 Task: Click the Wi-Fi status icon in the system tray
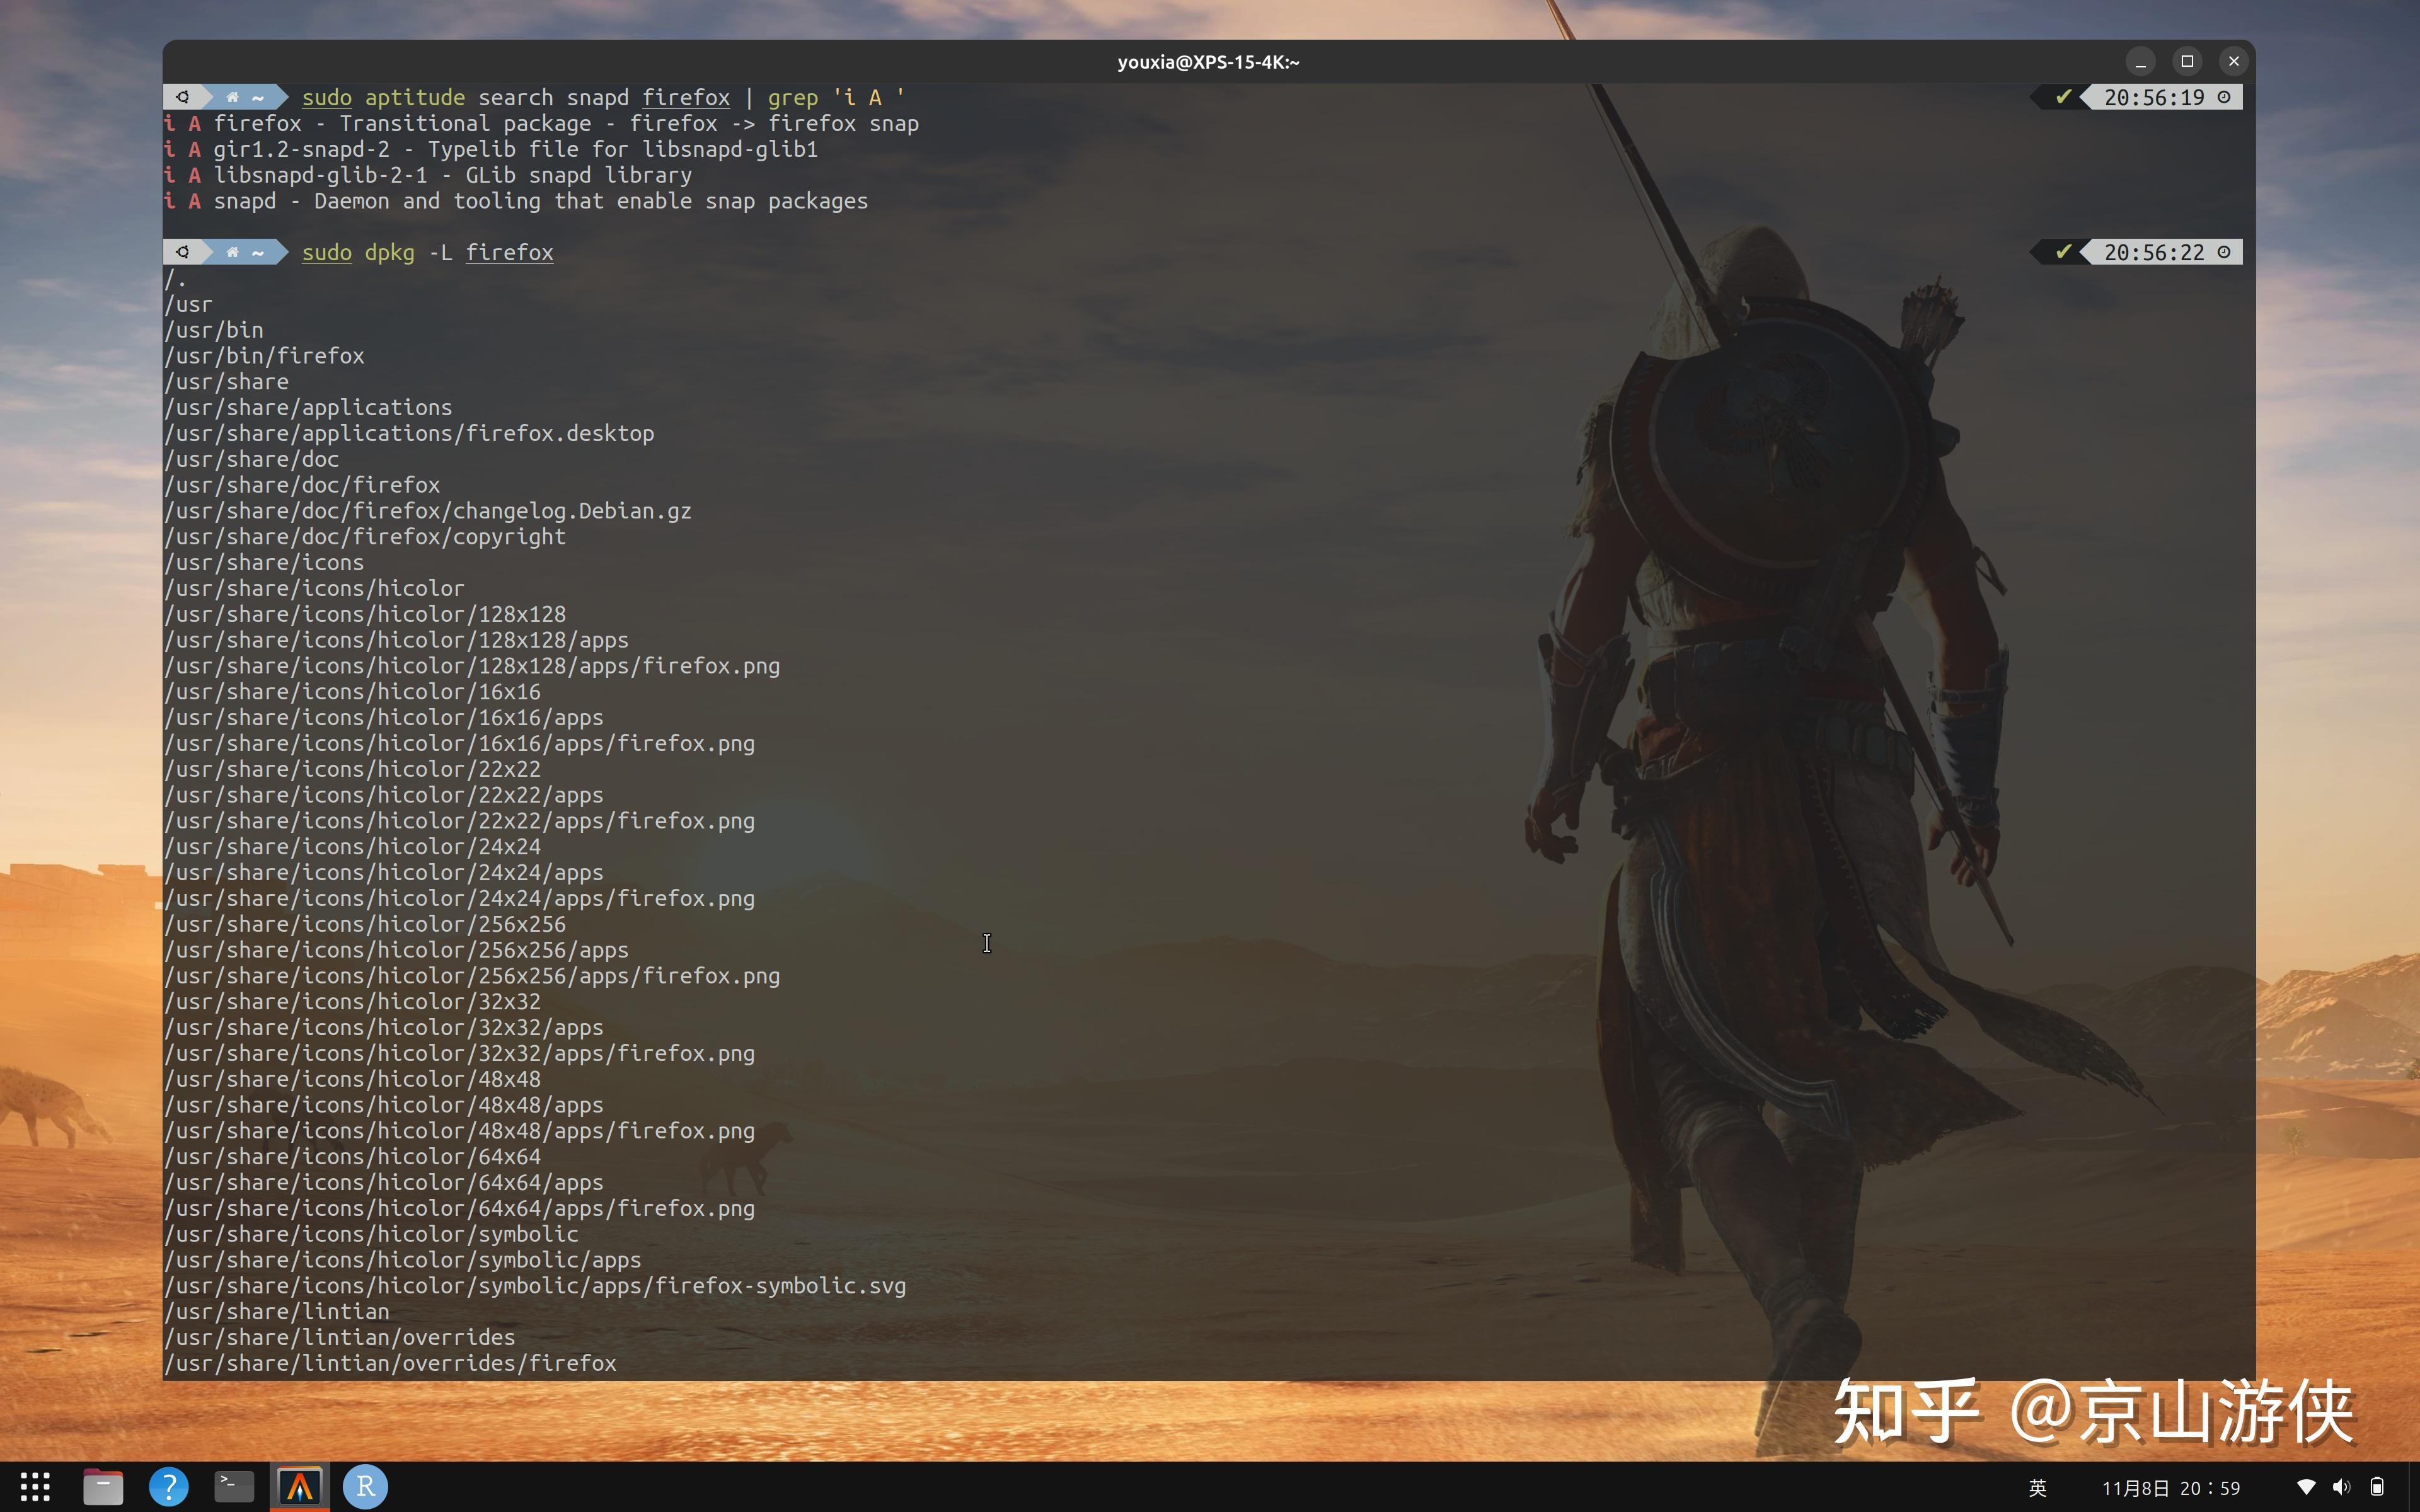point(2307,1486)
